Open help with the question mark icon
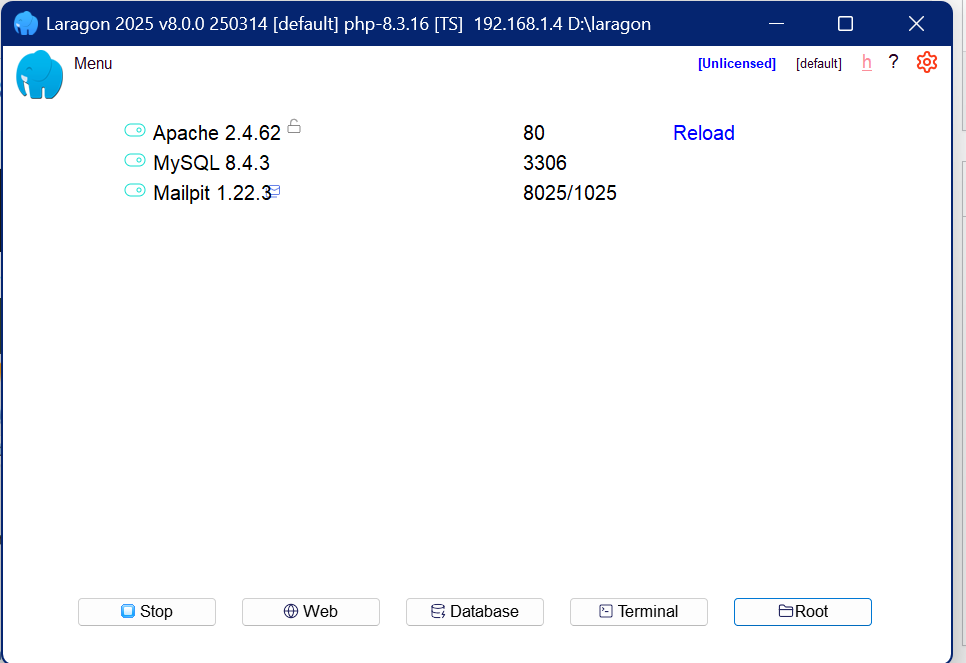The height and width of the screenshot is (663, 966). pyautogui.click(x=893, y=62)
